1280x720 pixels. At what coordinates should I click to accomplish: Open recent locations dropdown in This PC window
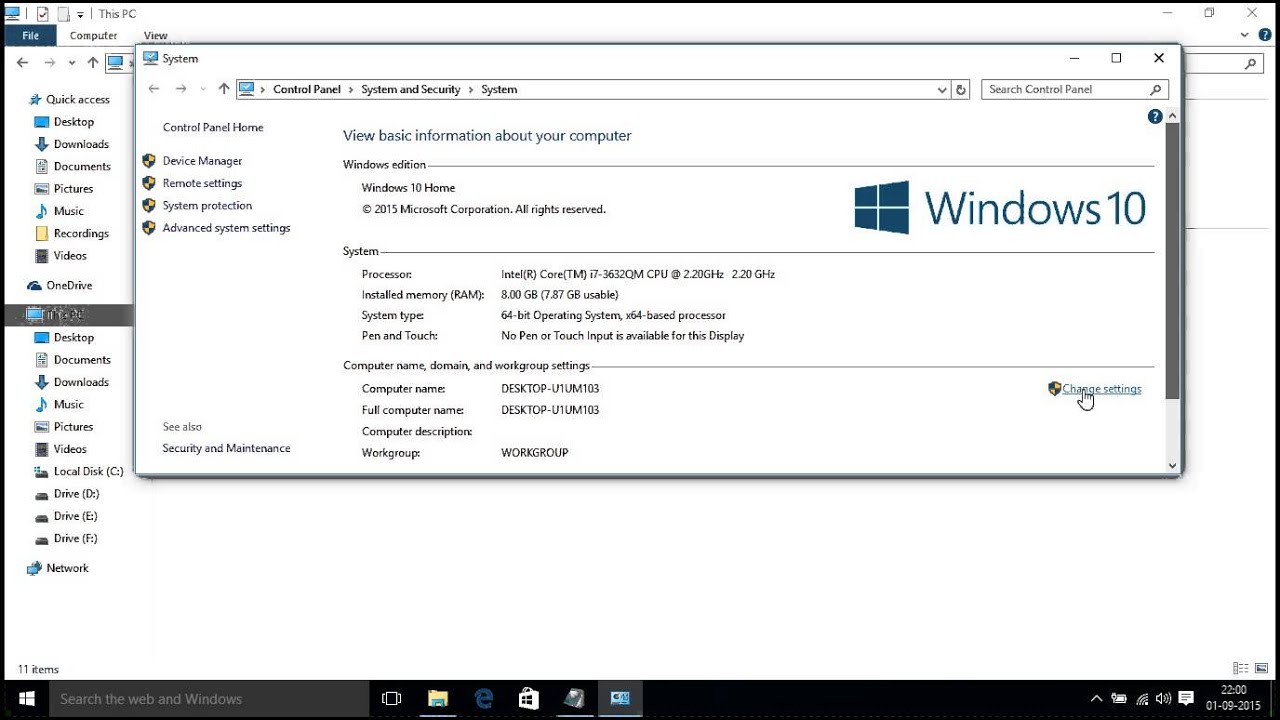pyautogui.click(x=71, y=62)
